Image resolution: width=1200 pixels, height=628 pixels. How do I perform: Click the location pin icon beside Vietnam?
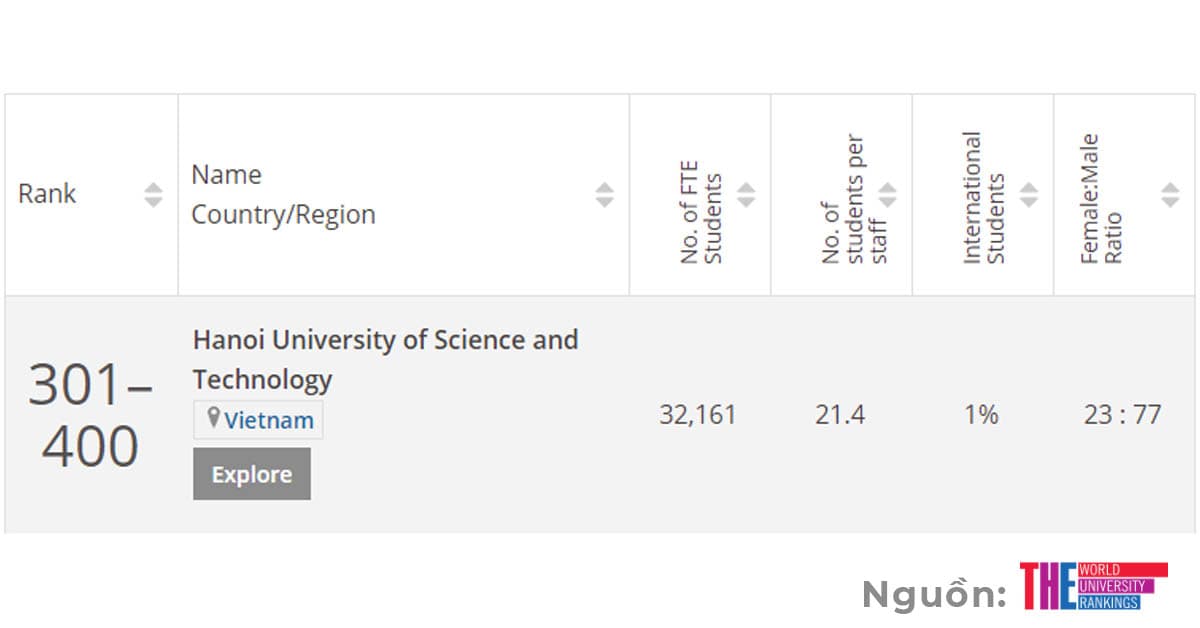tap(213, 419)
